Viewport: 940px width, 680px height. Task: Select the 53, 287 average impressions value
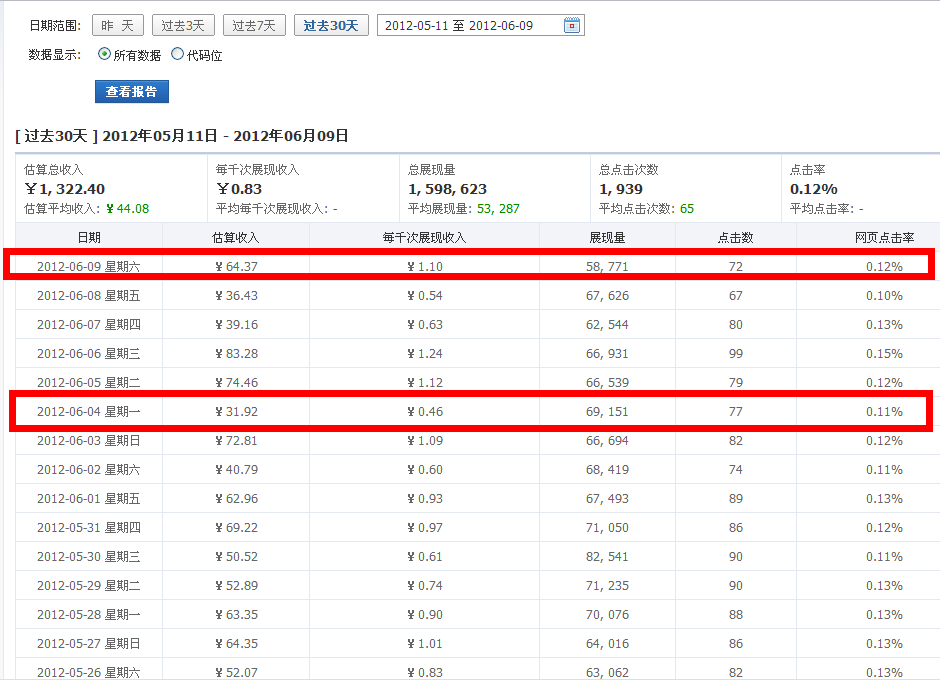coord(498,209)
